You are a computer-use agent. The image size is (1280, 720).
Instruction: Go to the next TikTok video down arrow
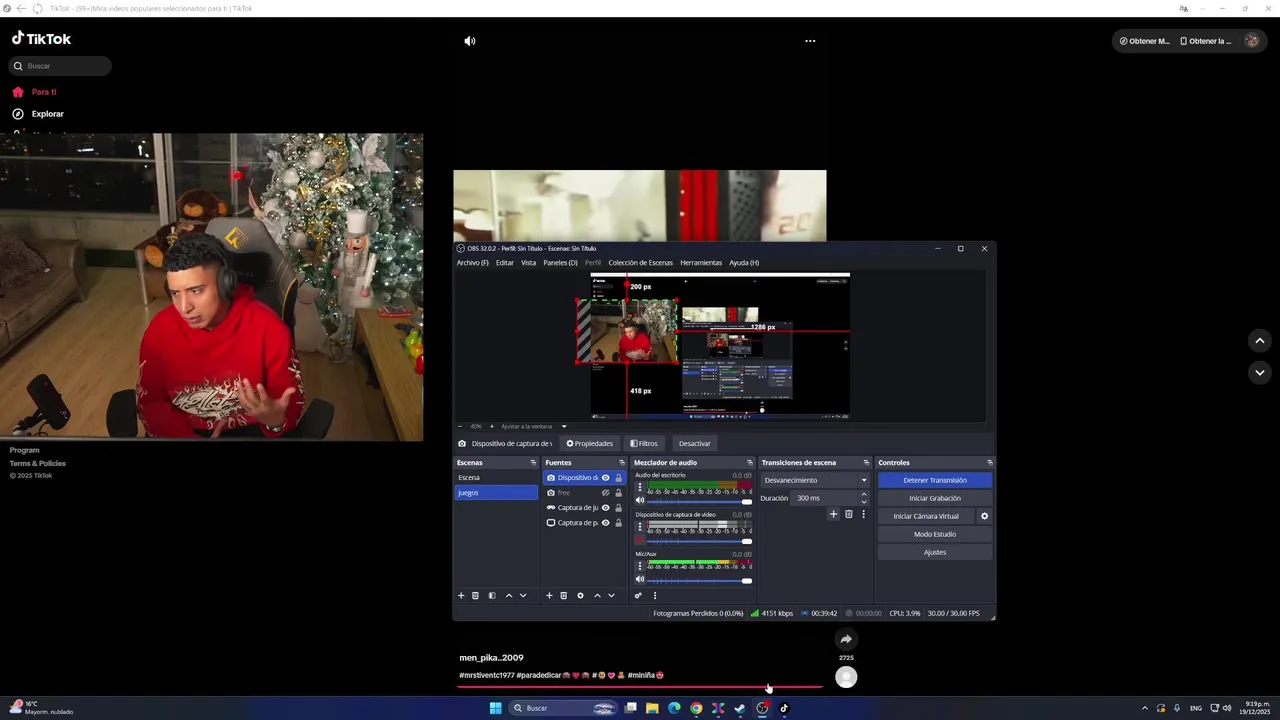(x=1260, y=372)
